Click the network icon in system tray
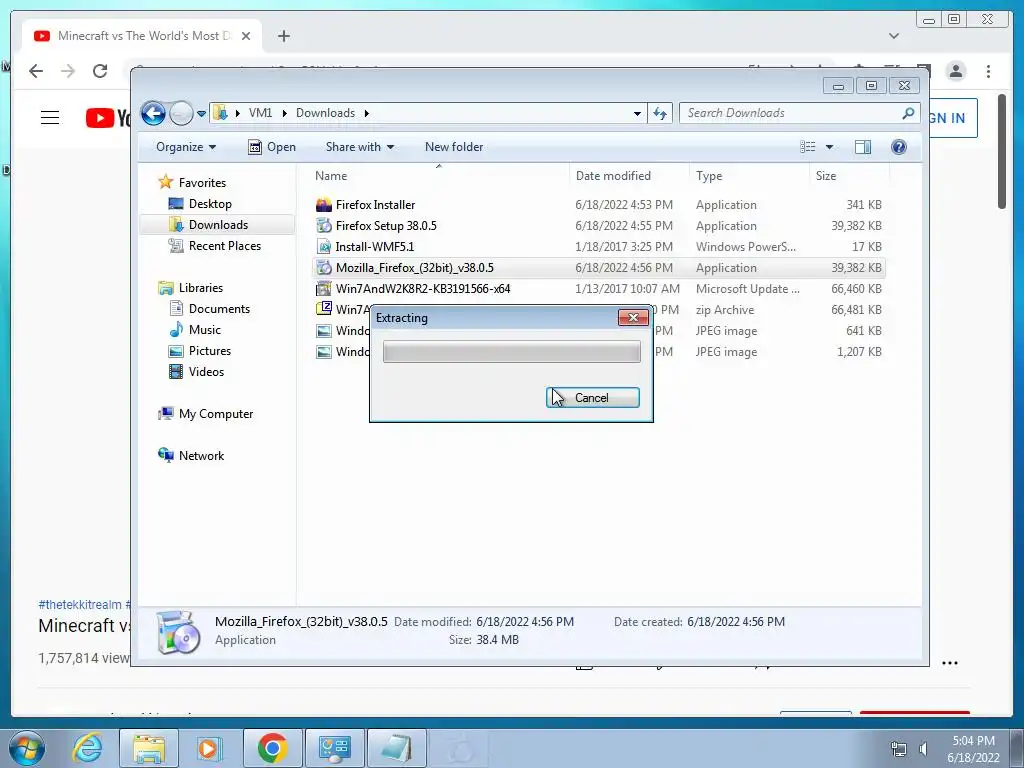The height and width of the screenshot is (768, 1024). pos(899,748)
